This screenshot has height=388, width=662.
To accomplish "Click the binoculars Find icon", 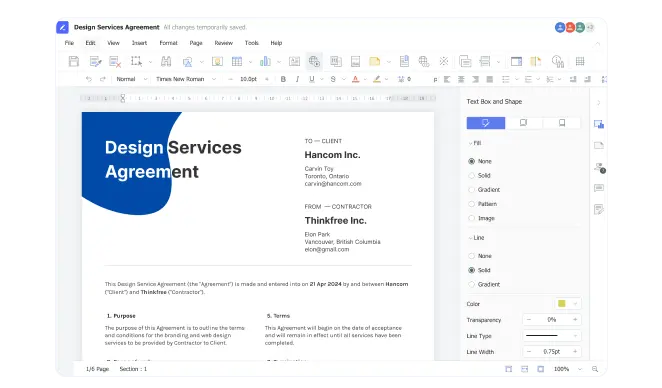I will [x=166, y=62].
